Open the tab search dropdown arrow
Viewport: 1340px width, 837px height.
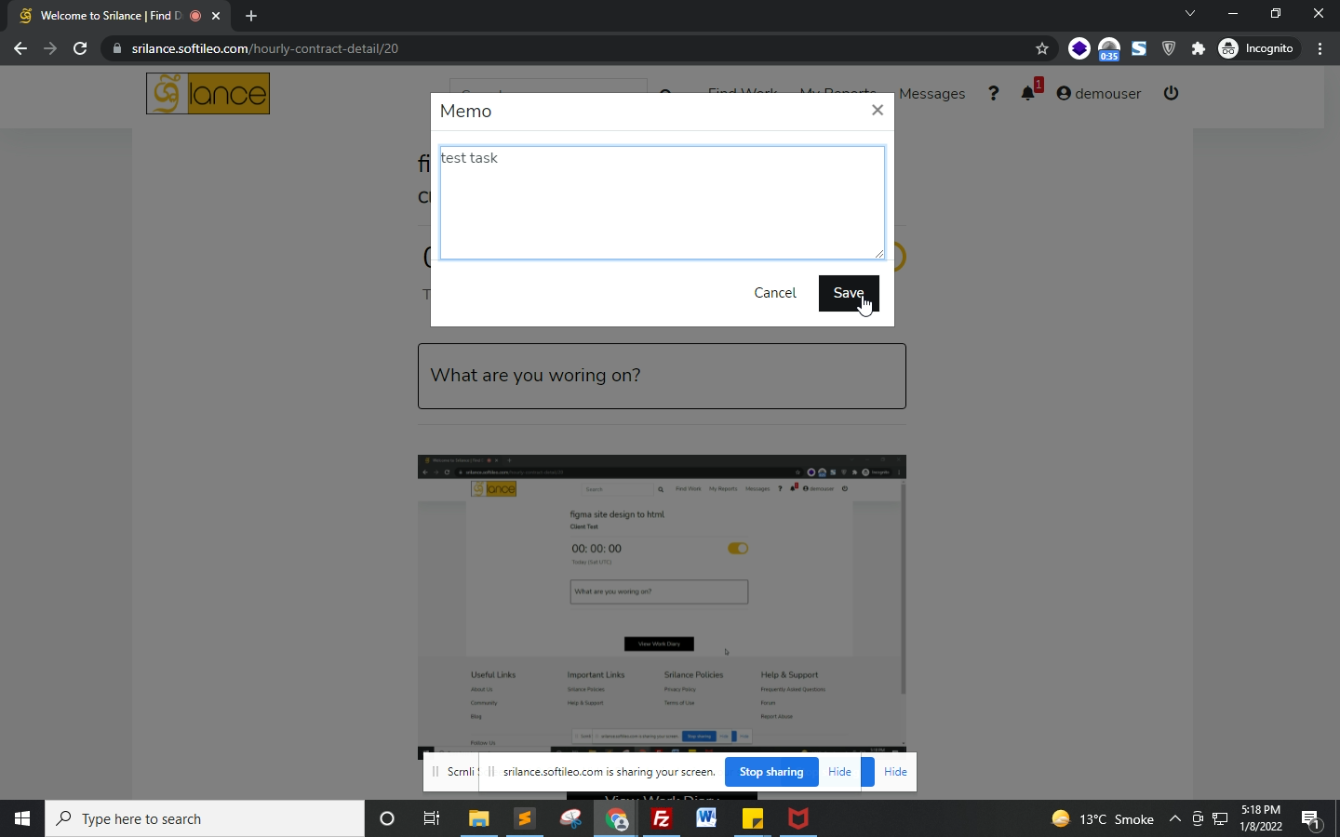(x=1189, y=14)
